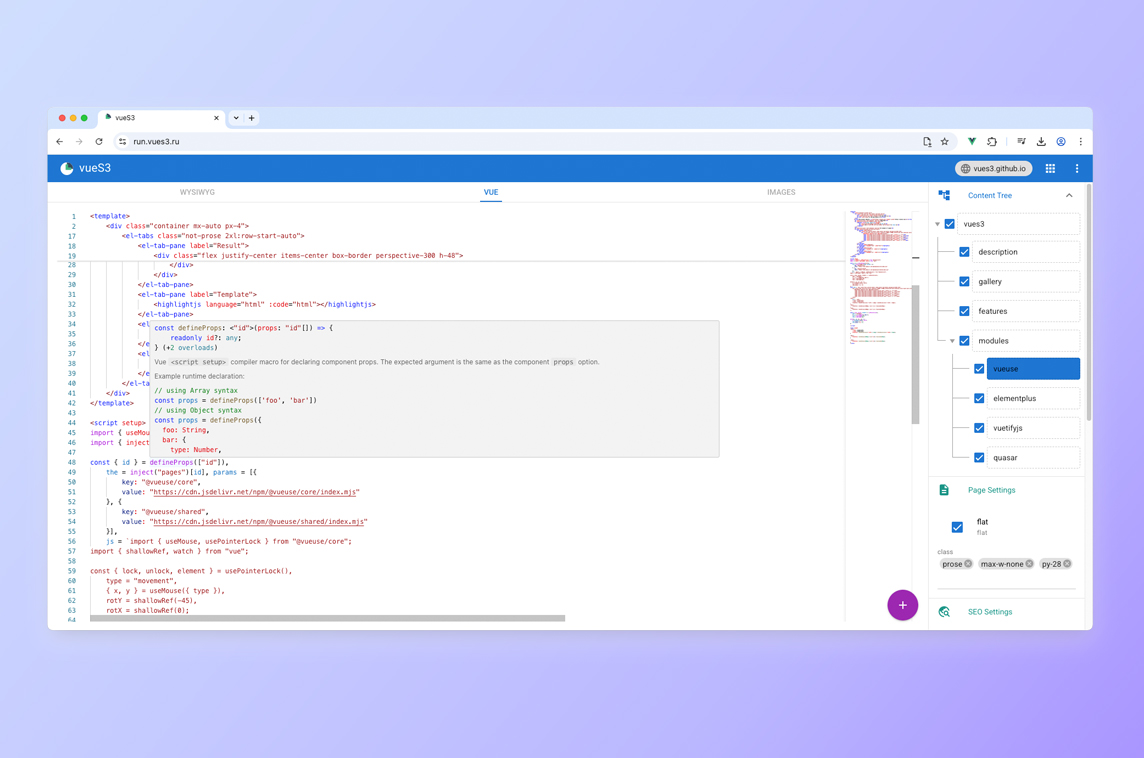Uncheck the vueuse checkbox
Image resolution: width=1144 pixels, height=758 pixels.
tap(979, 369)
